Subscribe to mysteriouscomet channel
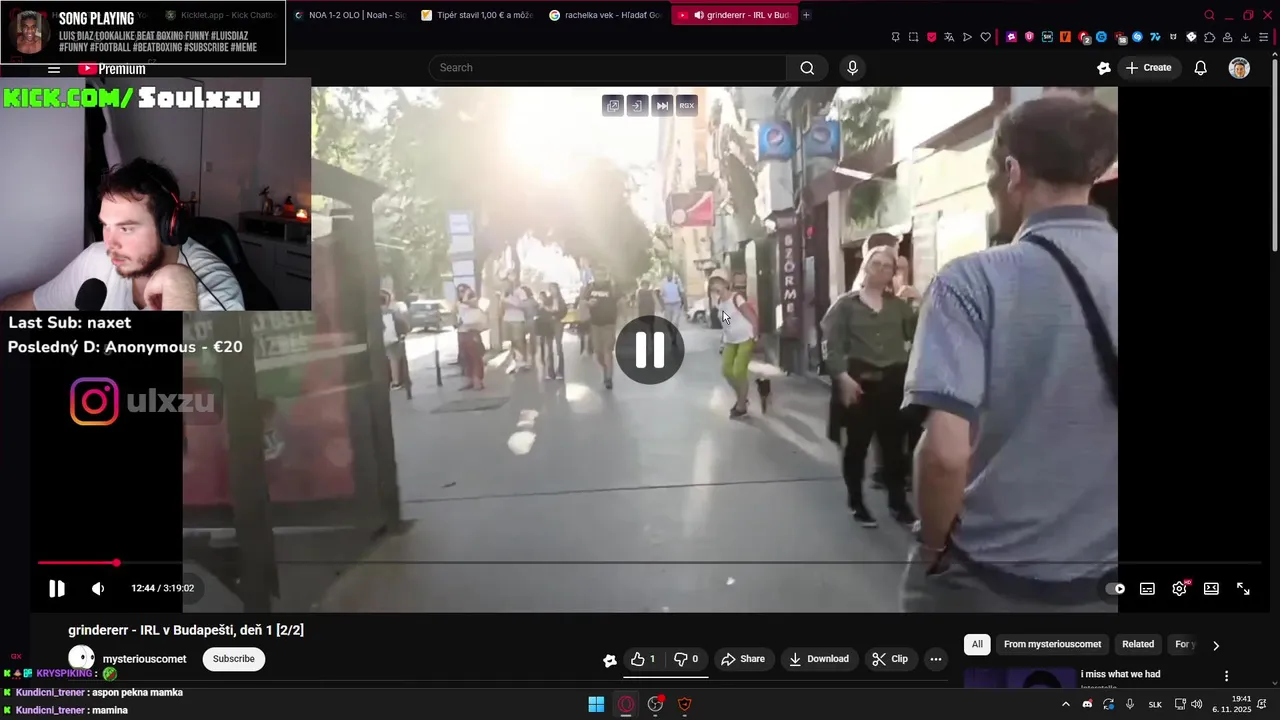The height and width of the screenshot is (720, 1280). click(x=234, y=659)
